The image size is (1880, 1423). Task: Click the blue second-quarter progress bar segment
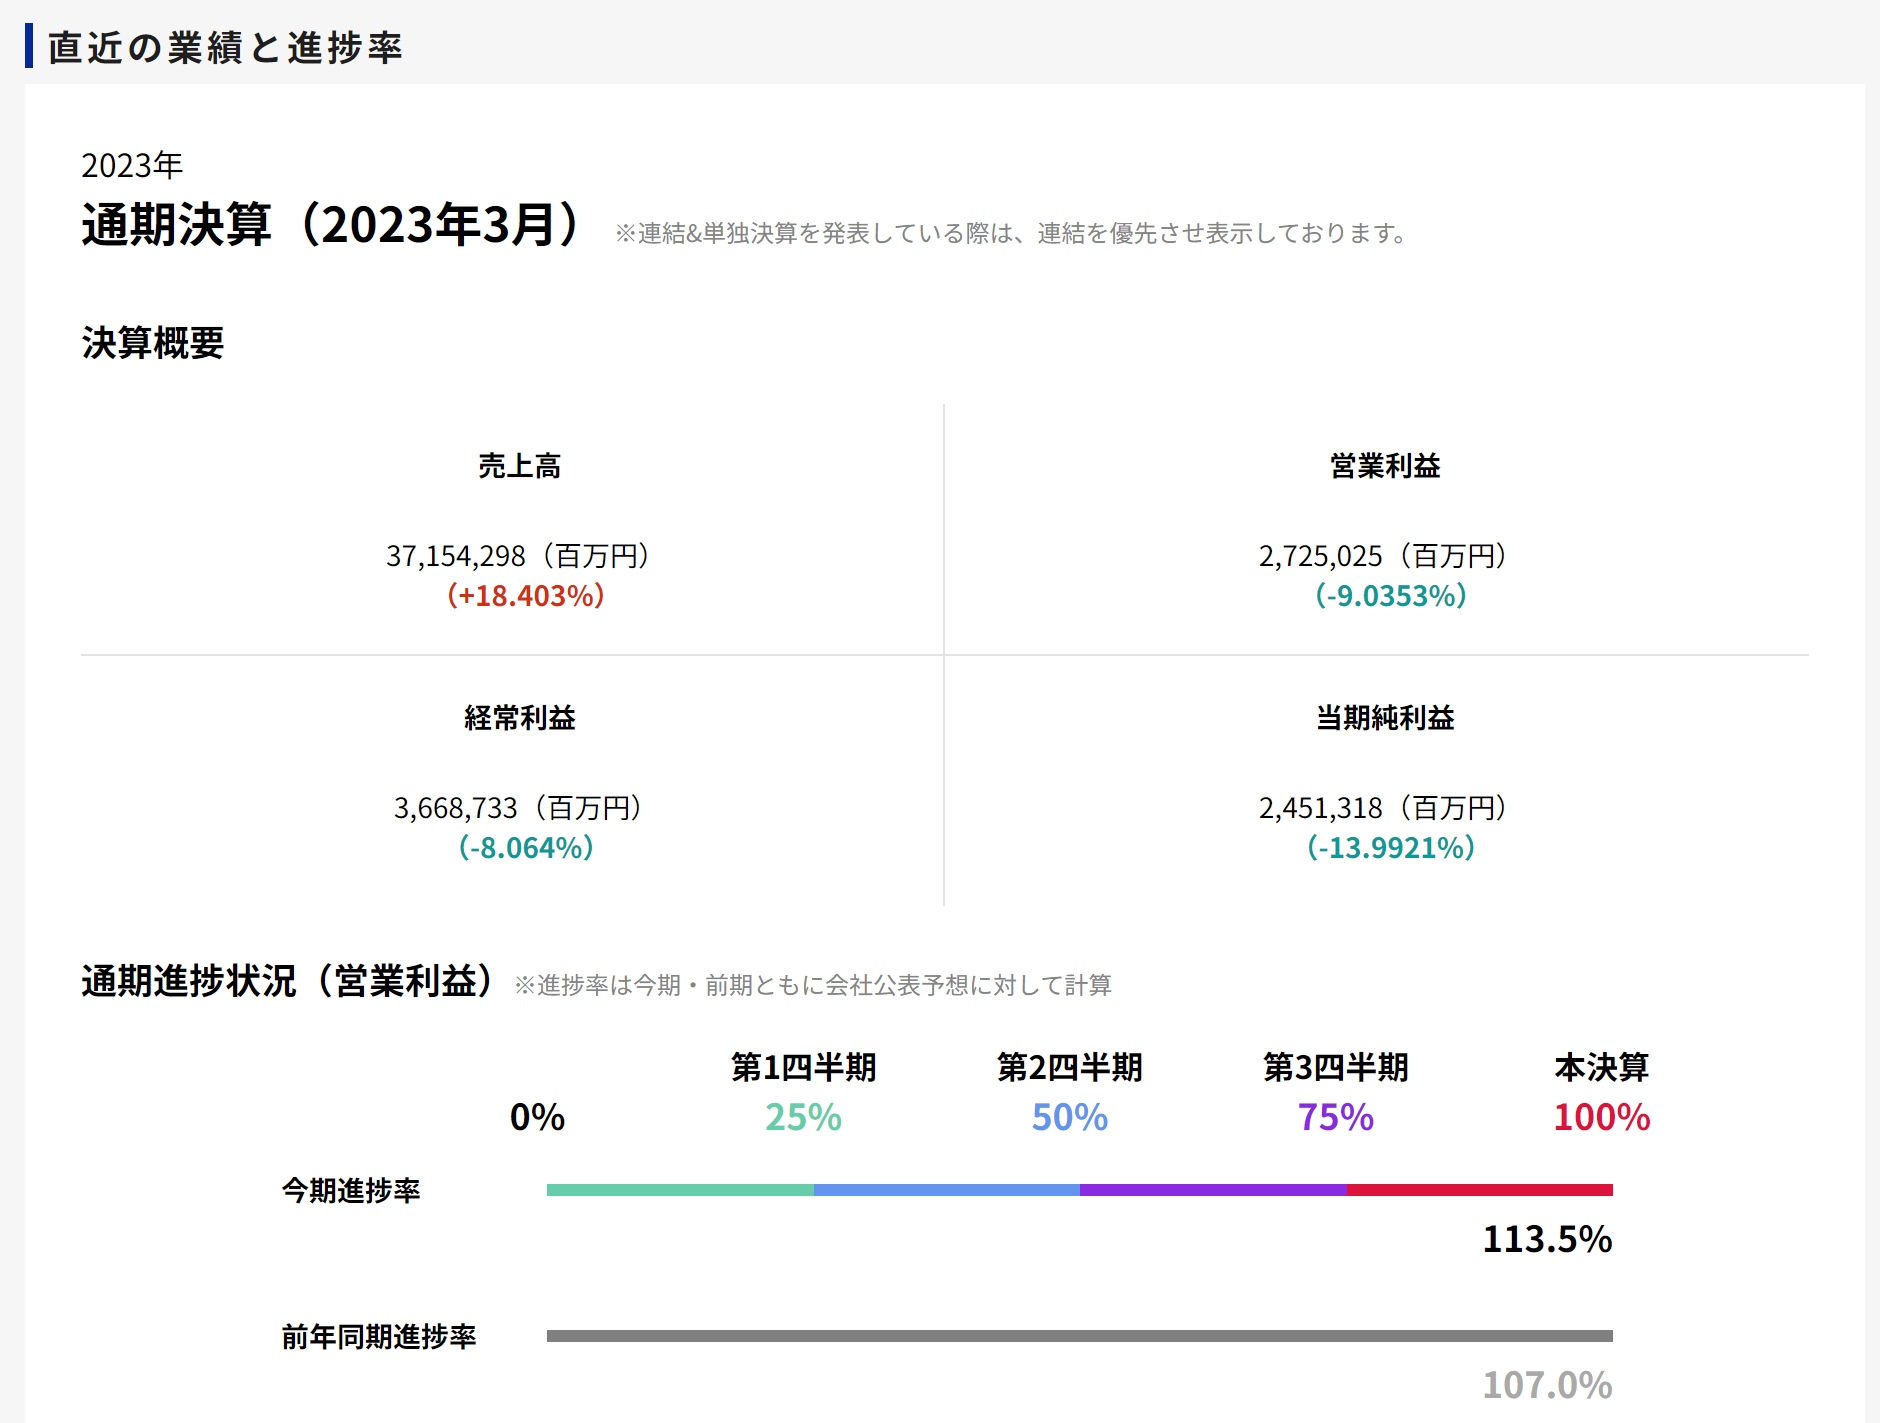946,1190
